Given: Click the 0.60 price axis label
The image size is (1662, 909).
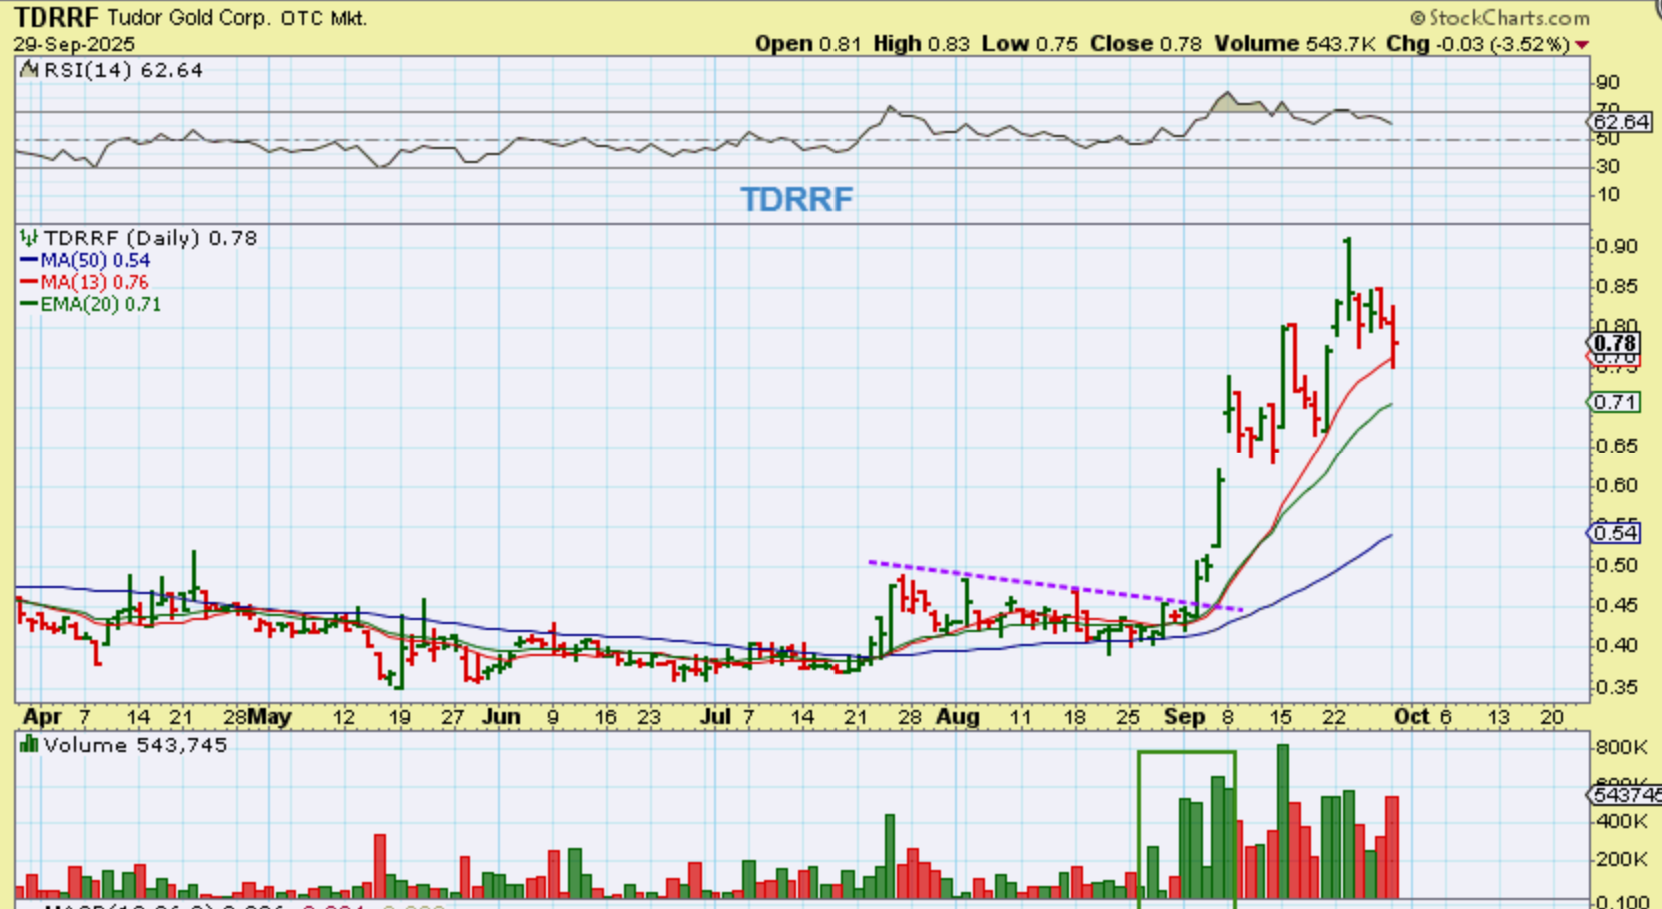Looking at the screenshot, I should click(1617, 486).
